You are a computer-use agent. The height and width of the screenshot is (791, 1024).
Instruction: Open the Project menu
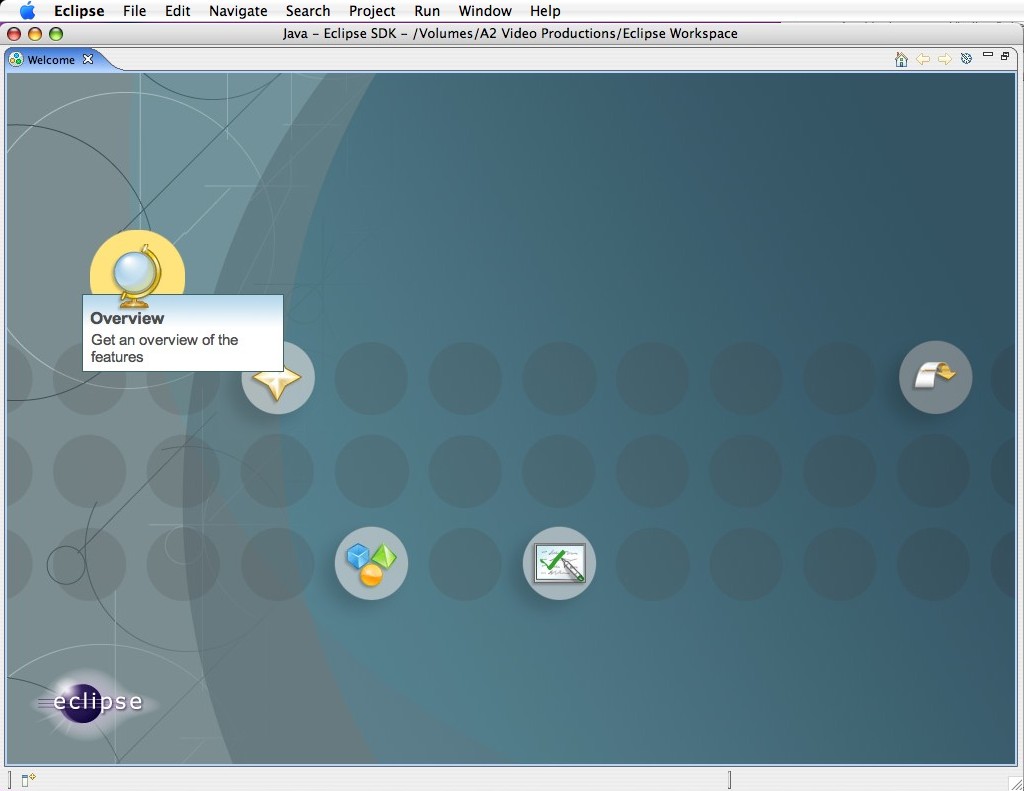coord(372,11)
